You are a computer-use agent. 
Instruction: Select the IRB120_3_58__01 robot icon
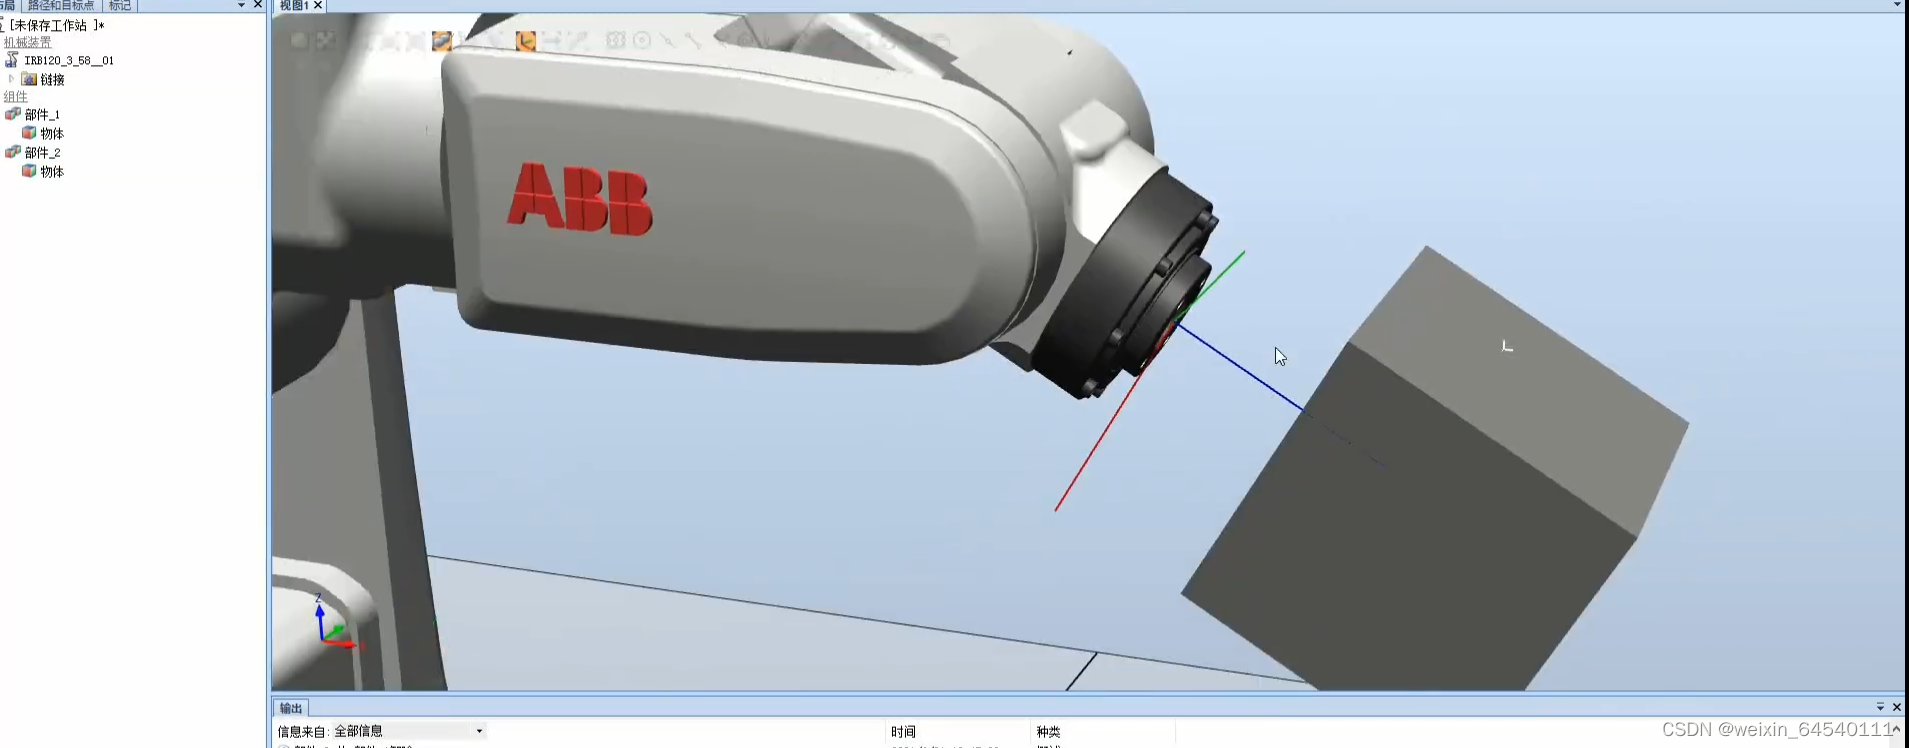(x=11, y=60)
